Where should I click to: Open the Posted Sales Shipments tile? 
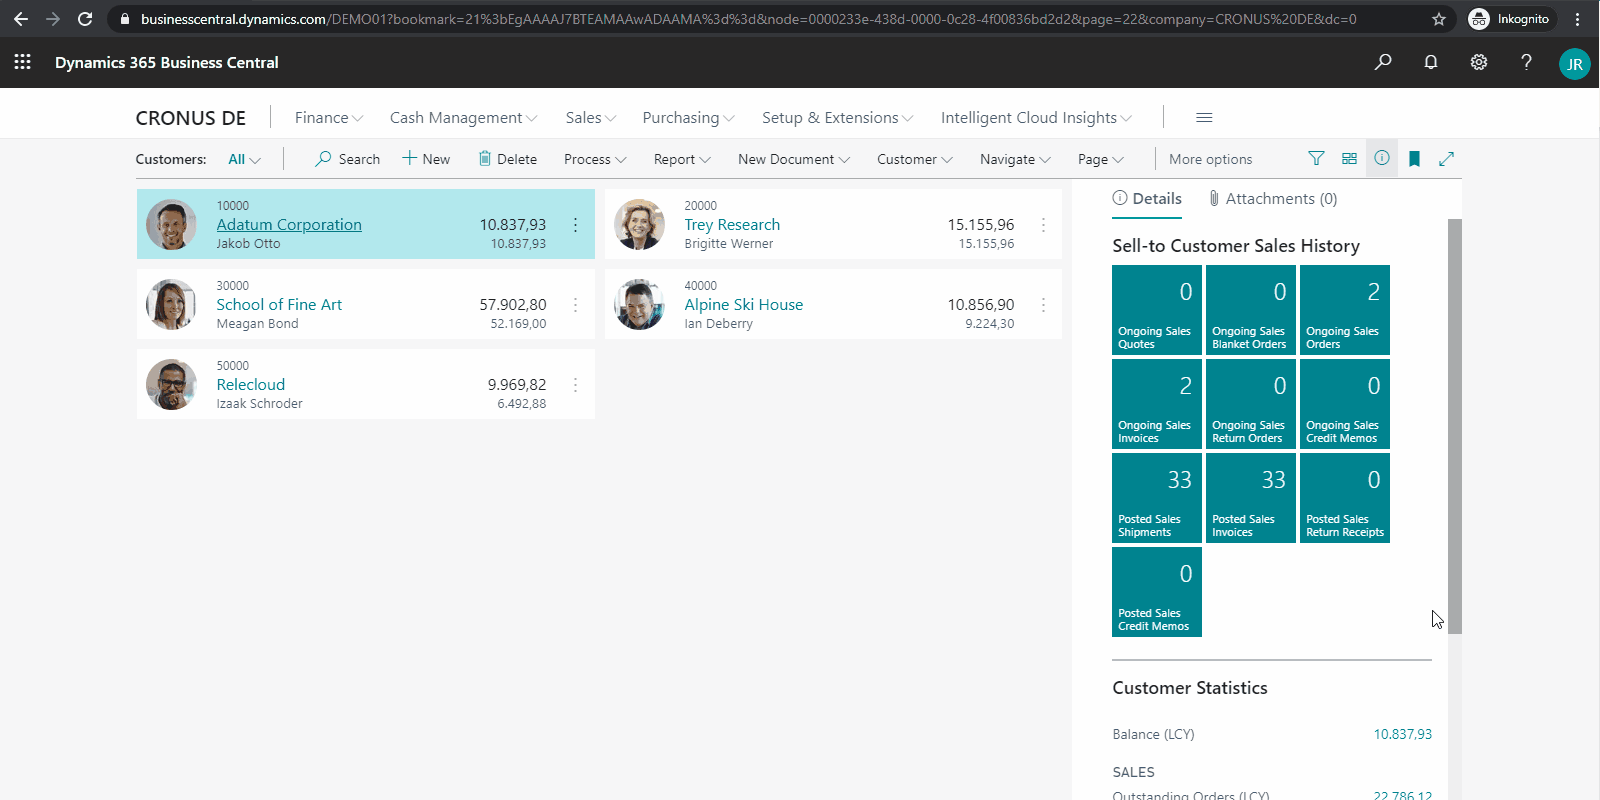pyautogui.click(x=1157, y=498)
